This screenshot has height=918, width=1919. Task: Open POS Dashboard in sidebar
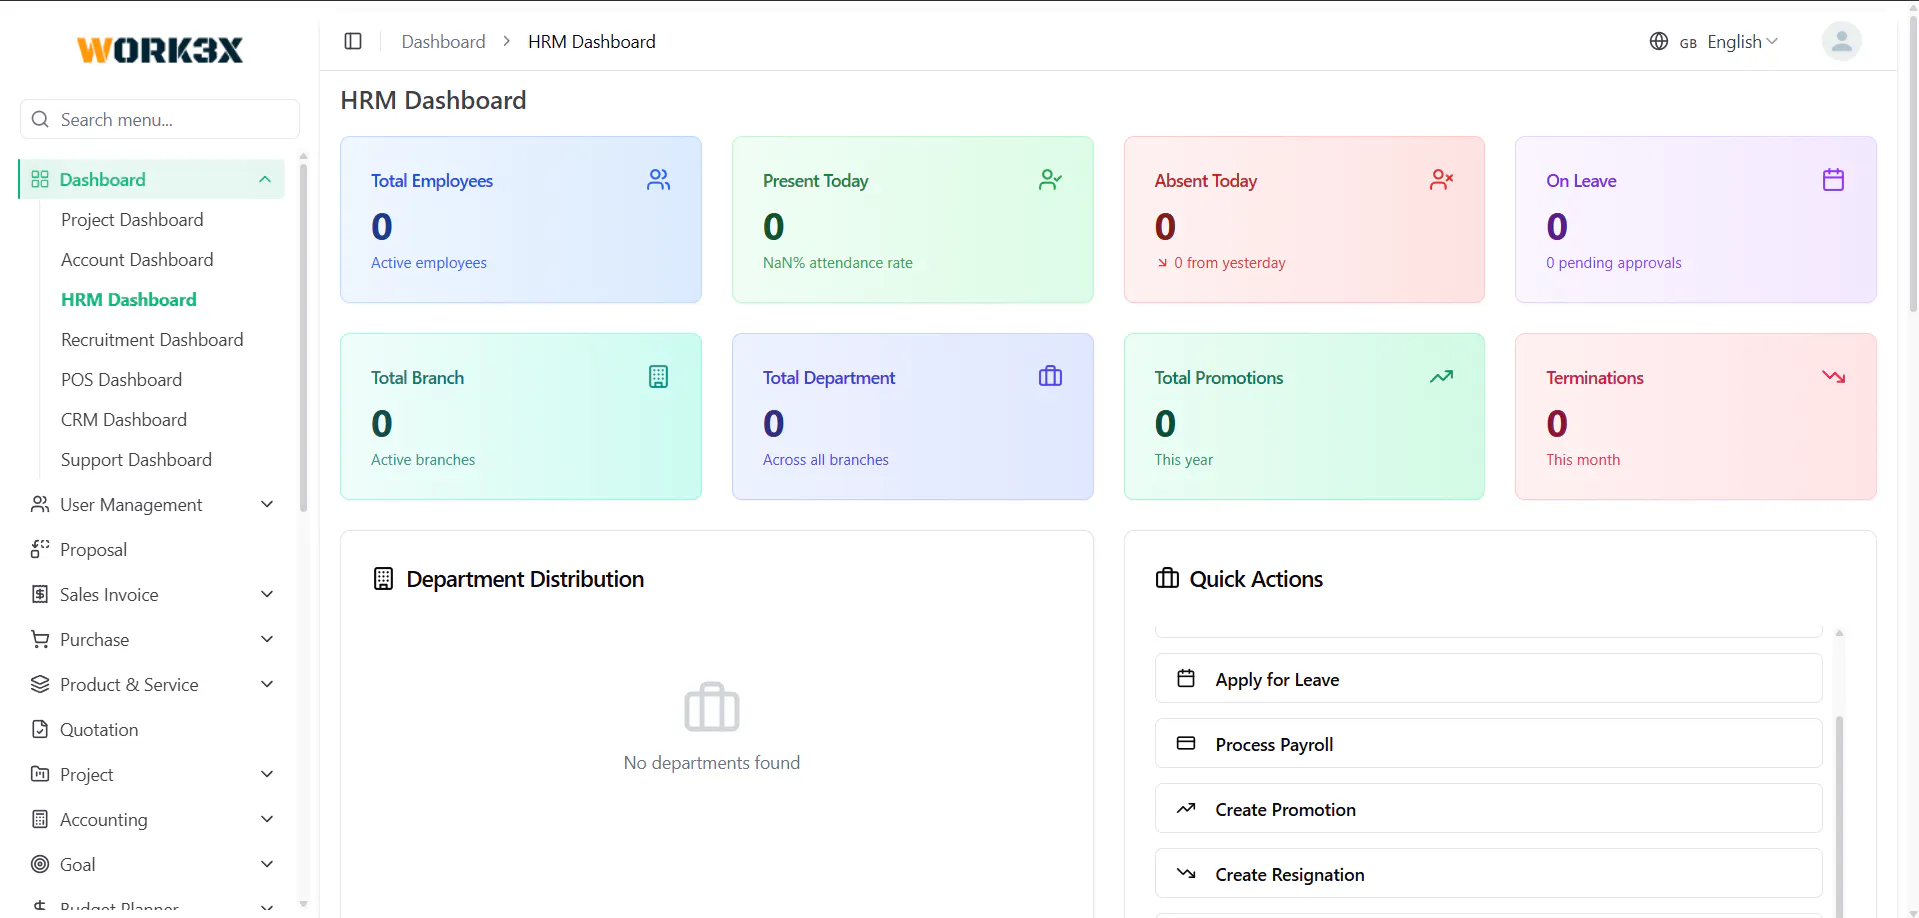(121, 379)
